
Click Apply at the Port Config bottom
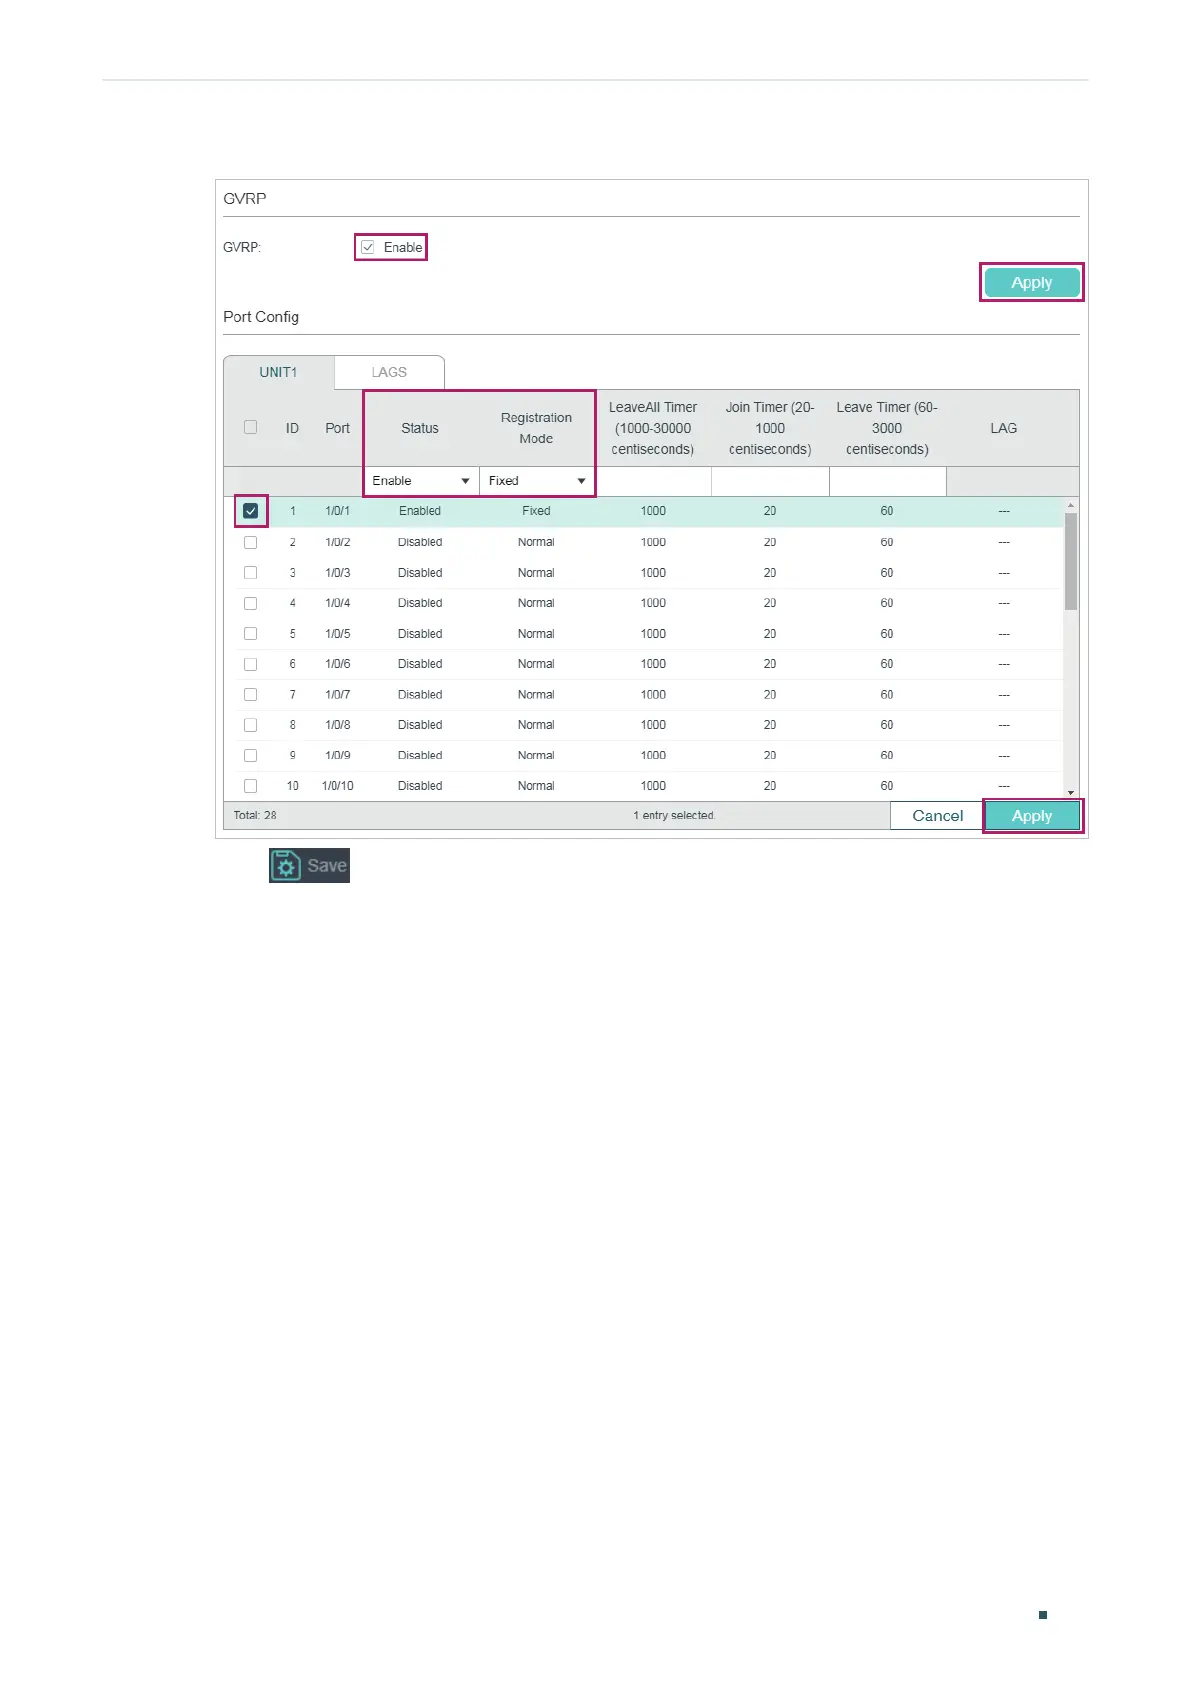(x=1031, y=816)
